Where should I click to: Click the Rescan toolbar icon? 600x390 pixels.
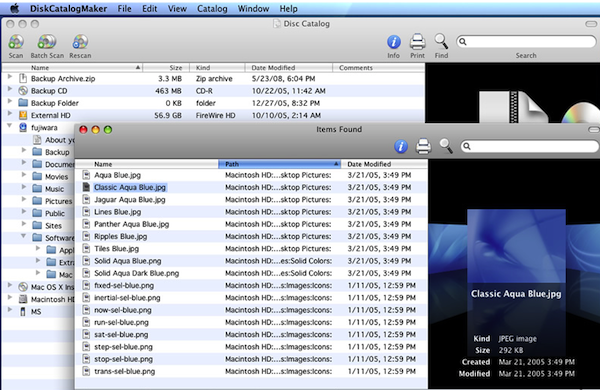point(80,42)
